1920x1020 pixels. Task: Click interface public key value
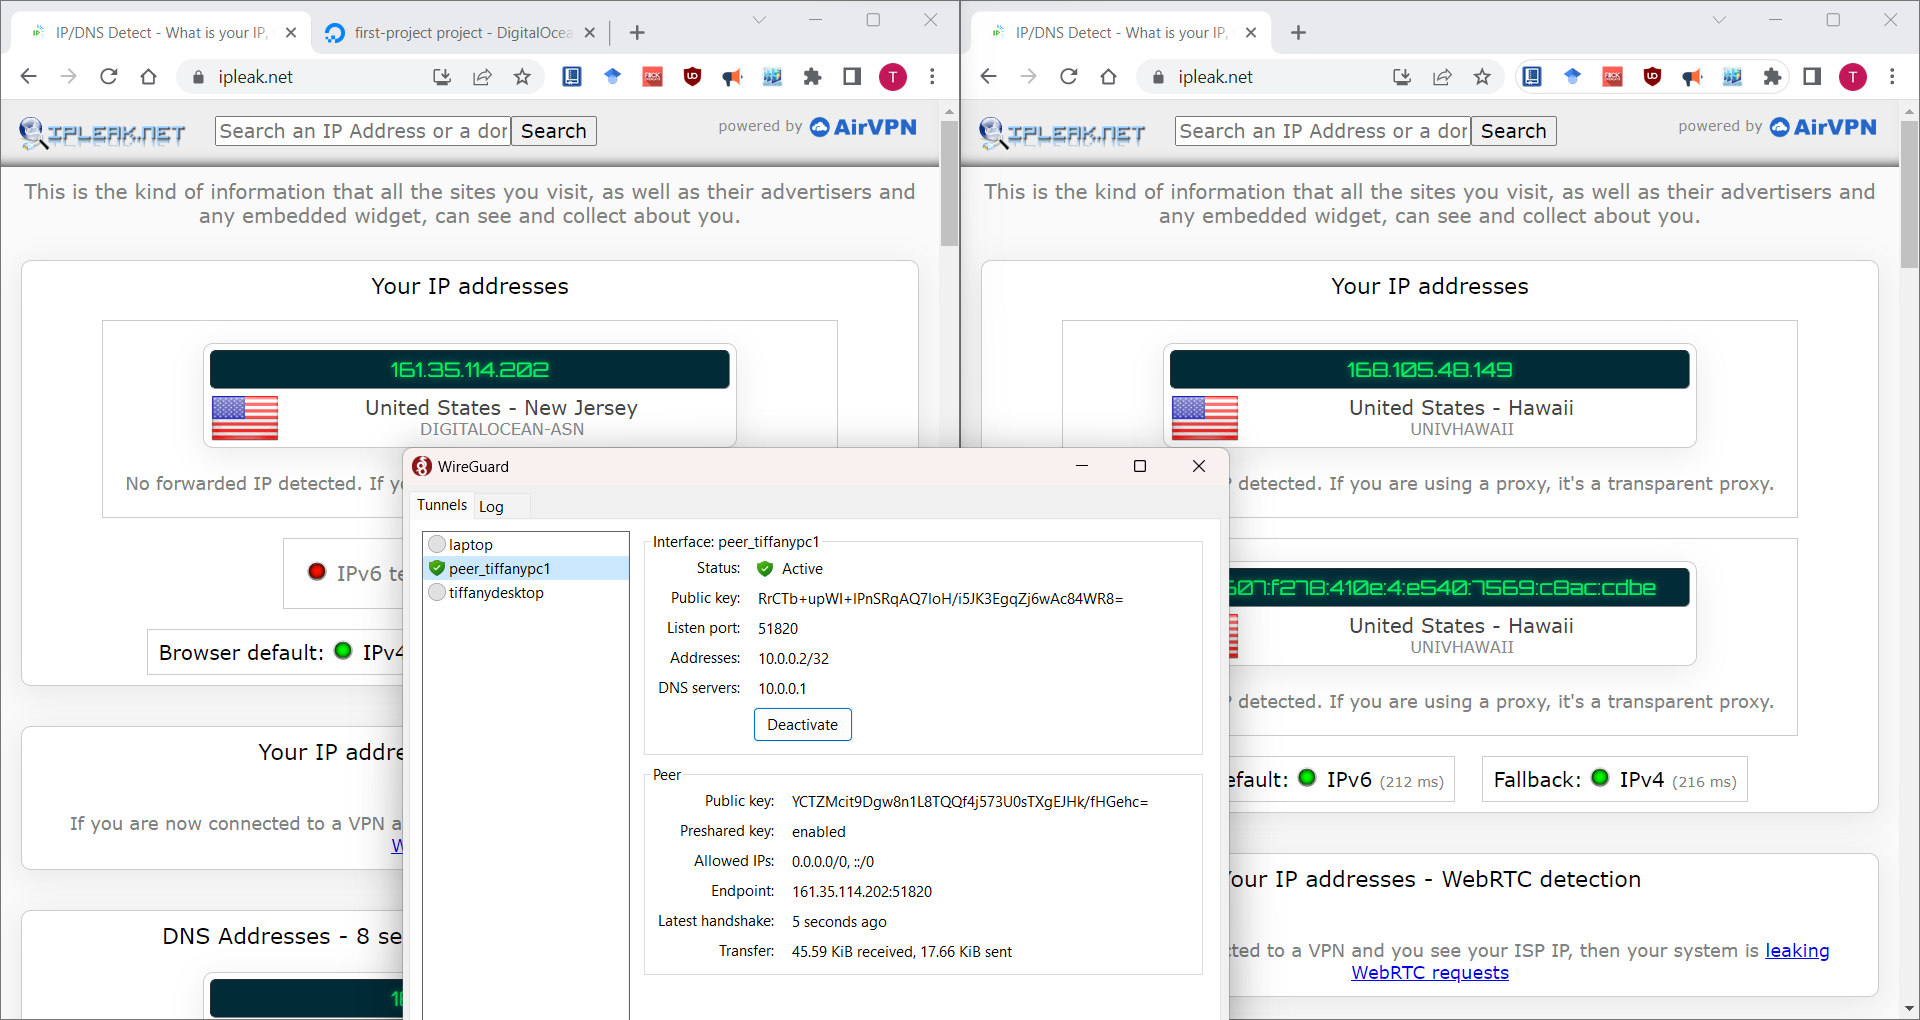pos(941,599)
